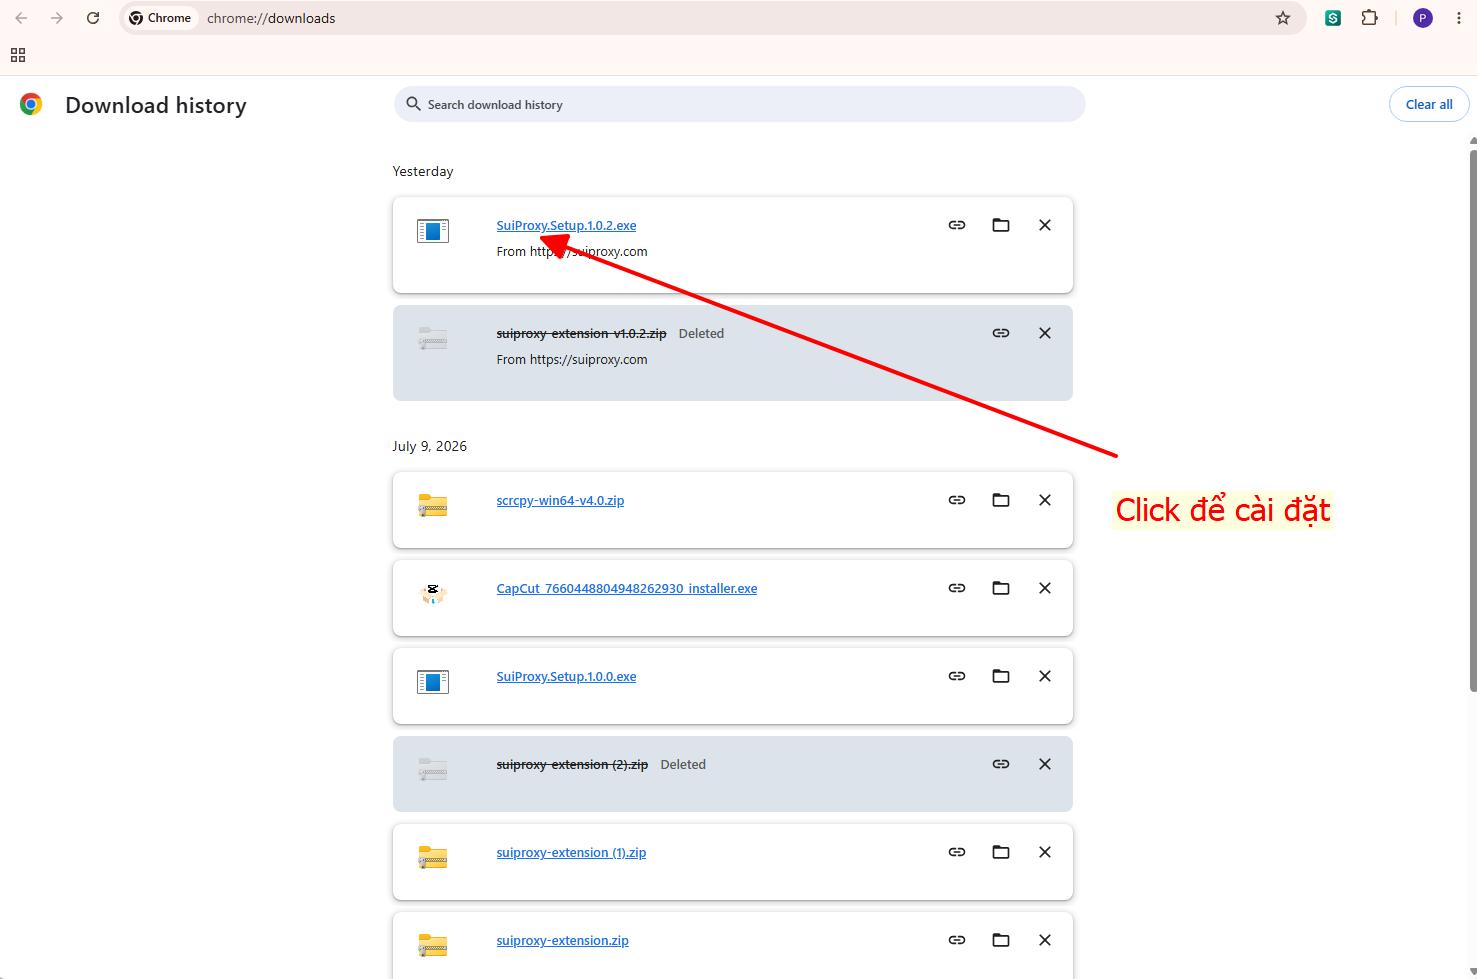Open the Extensions puzzle-piece menu
This screenshot has width=1477, height=979.
[1370, 18]
